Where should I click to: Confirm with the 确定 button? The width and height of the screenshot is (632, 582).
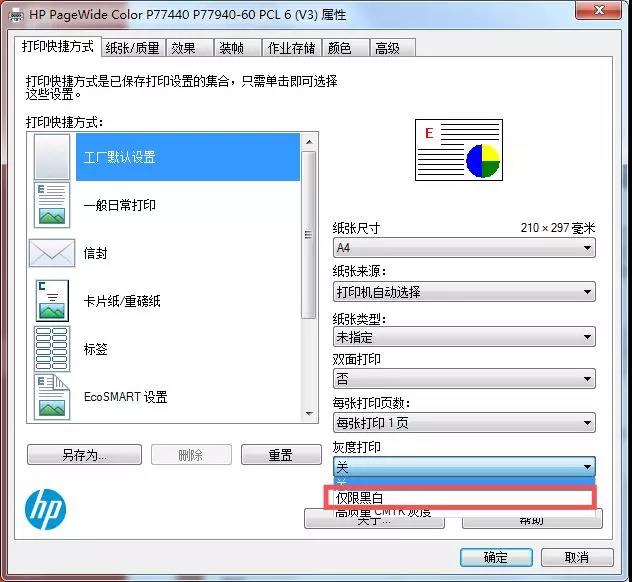click(x=496, y=557)
